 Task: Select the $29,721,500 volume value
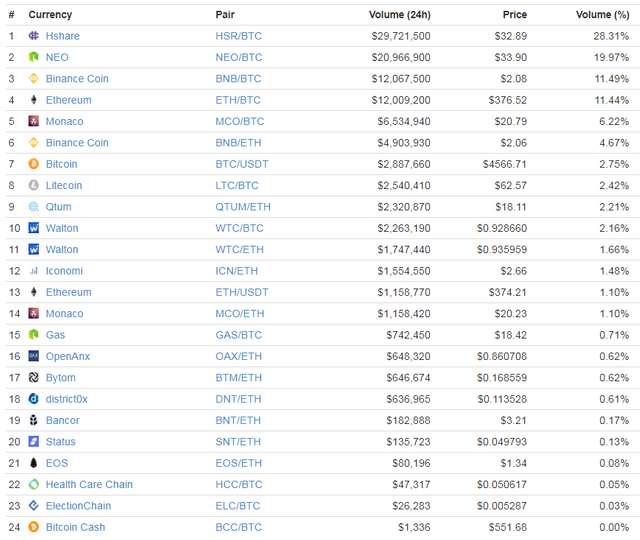point(401,36)
